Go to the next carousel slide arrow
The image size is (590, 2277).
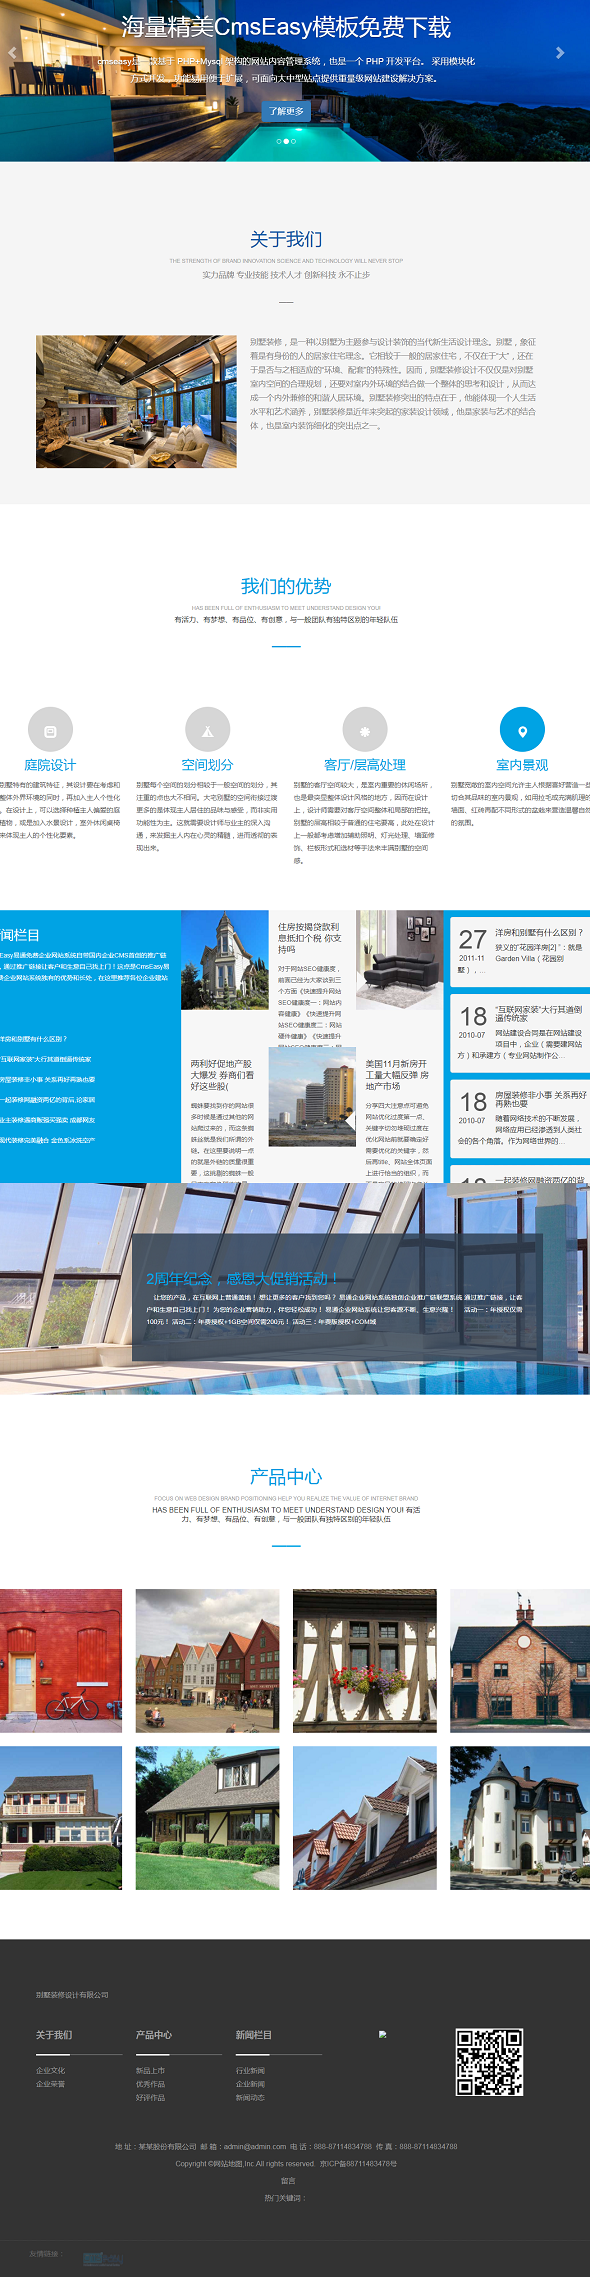tap(560, 53)
